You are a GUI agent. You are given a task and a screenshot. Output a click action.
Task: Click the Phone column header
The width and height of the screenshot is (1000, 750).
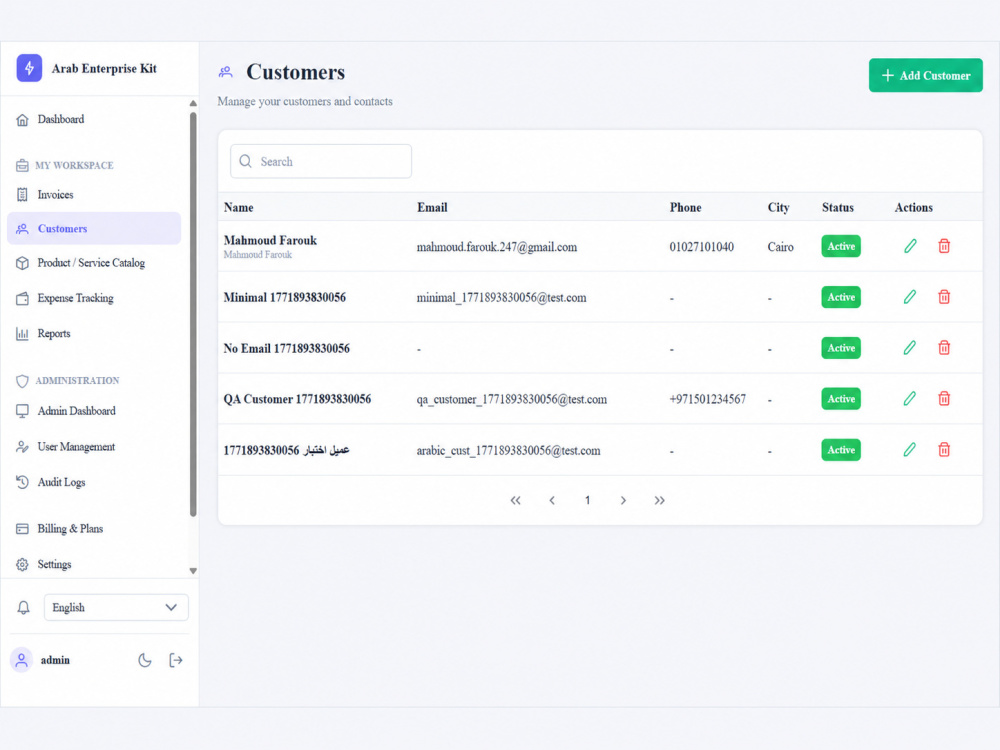click(686, 207)
